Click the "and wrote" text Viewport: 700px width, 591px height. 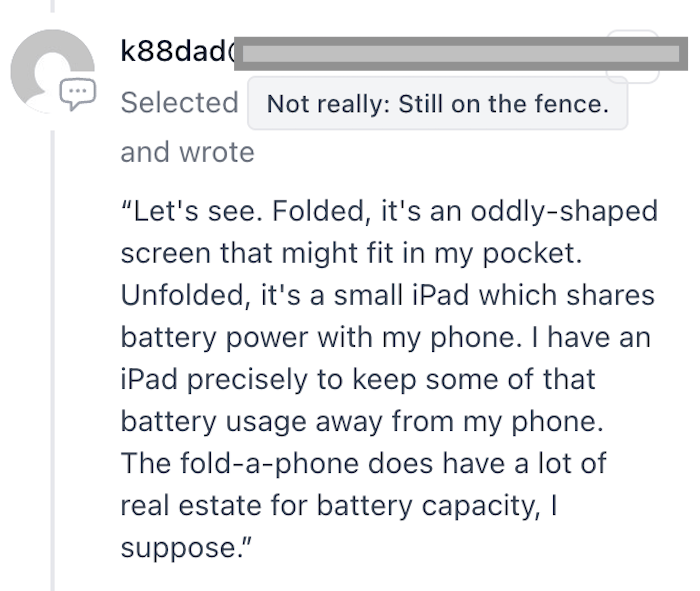point(188,152)
